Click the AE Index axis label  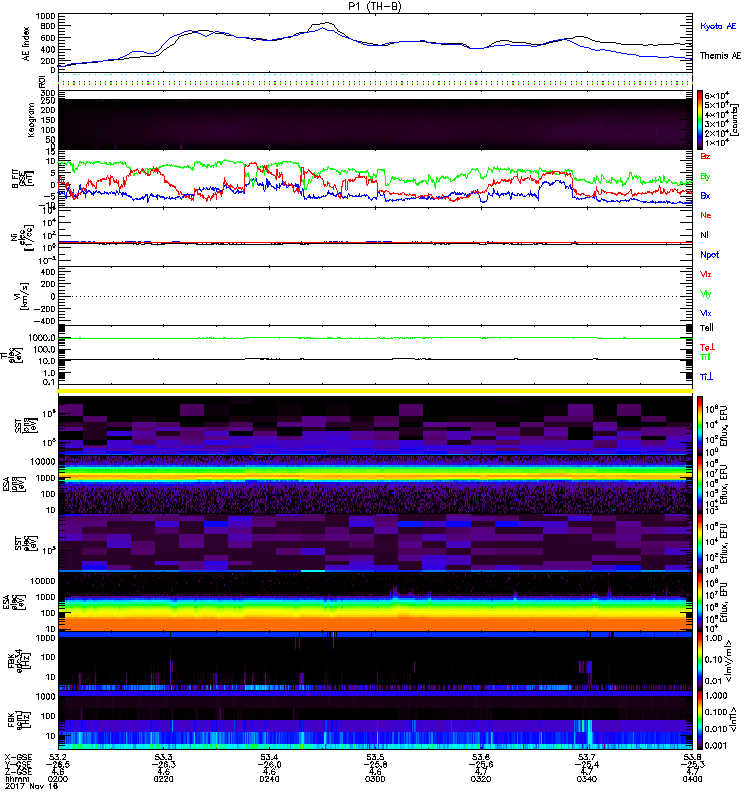point(26,44)
